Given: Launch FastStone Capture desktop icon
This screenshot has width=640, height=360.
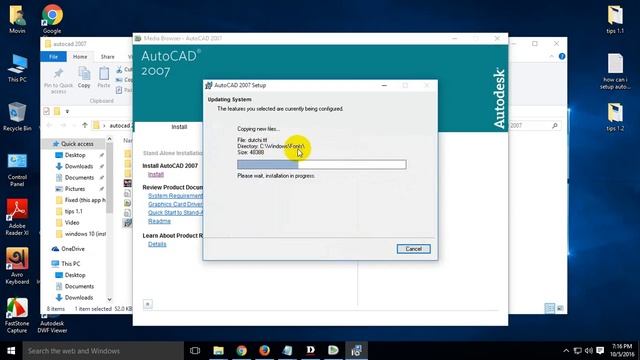Looking at the screenshot, I should [x=17, y=316].
